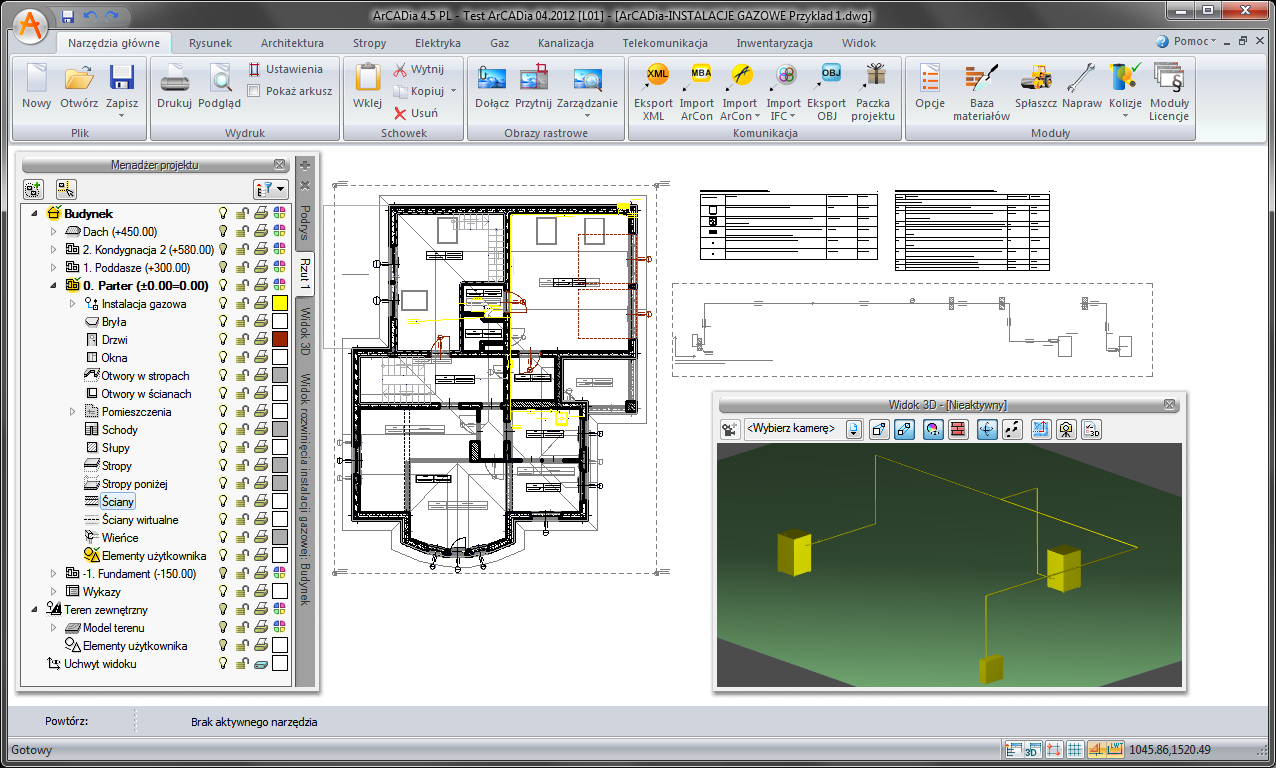Switch to the Telekomunikacja tab
This screenshot has height=768, width=1276.
click(665, 43)
